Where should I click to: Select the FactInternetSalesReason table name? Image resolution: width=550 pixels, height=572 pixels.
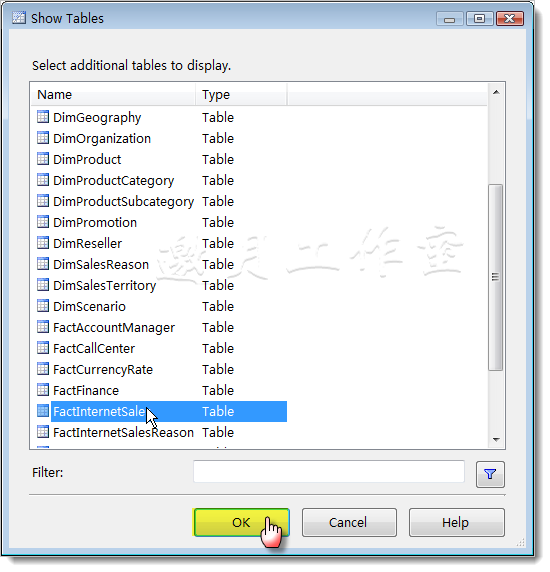(124, 433)
